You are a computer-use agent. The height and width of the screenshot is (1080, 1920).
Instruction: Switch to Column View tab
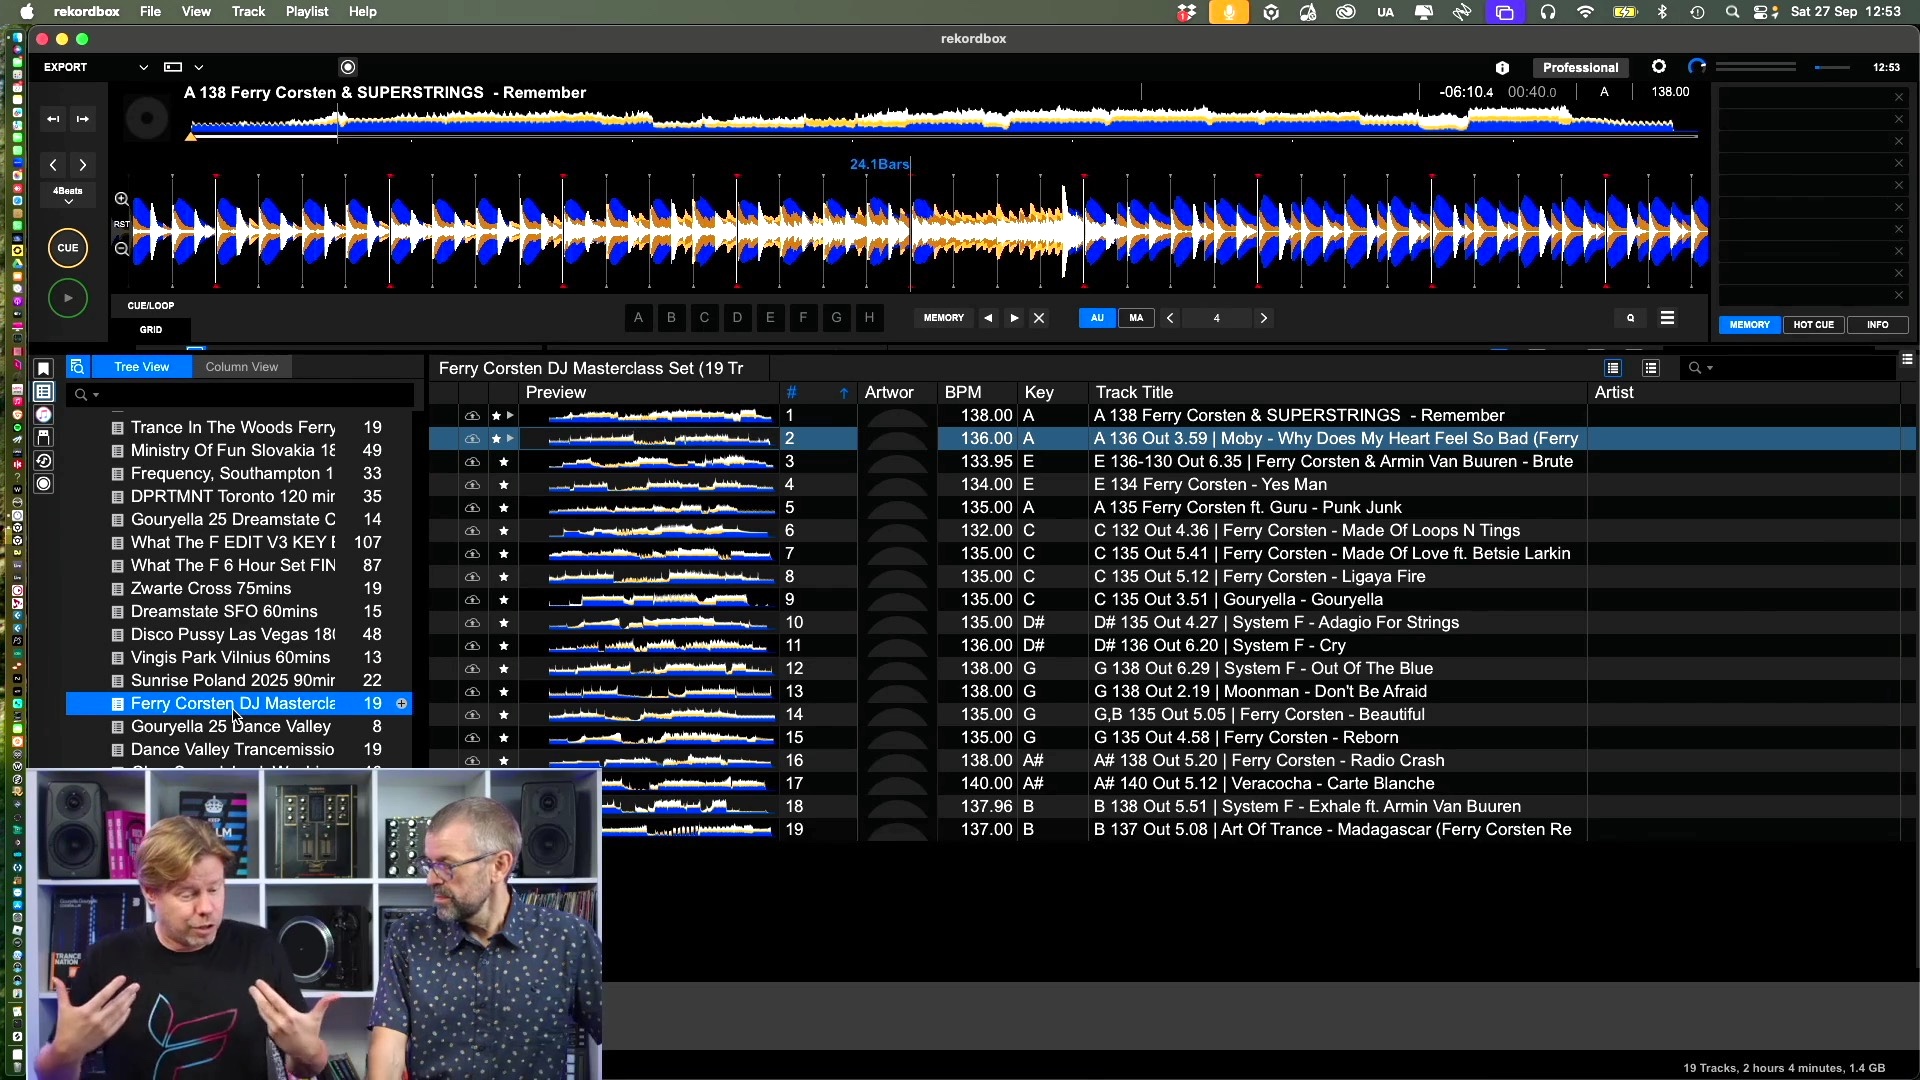pos(241,367)
